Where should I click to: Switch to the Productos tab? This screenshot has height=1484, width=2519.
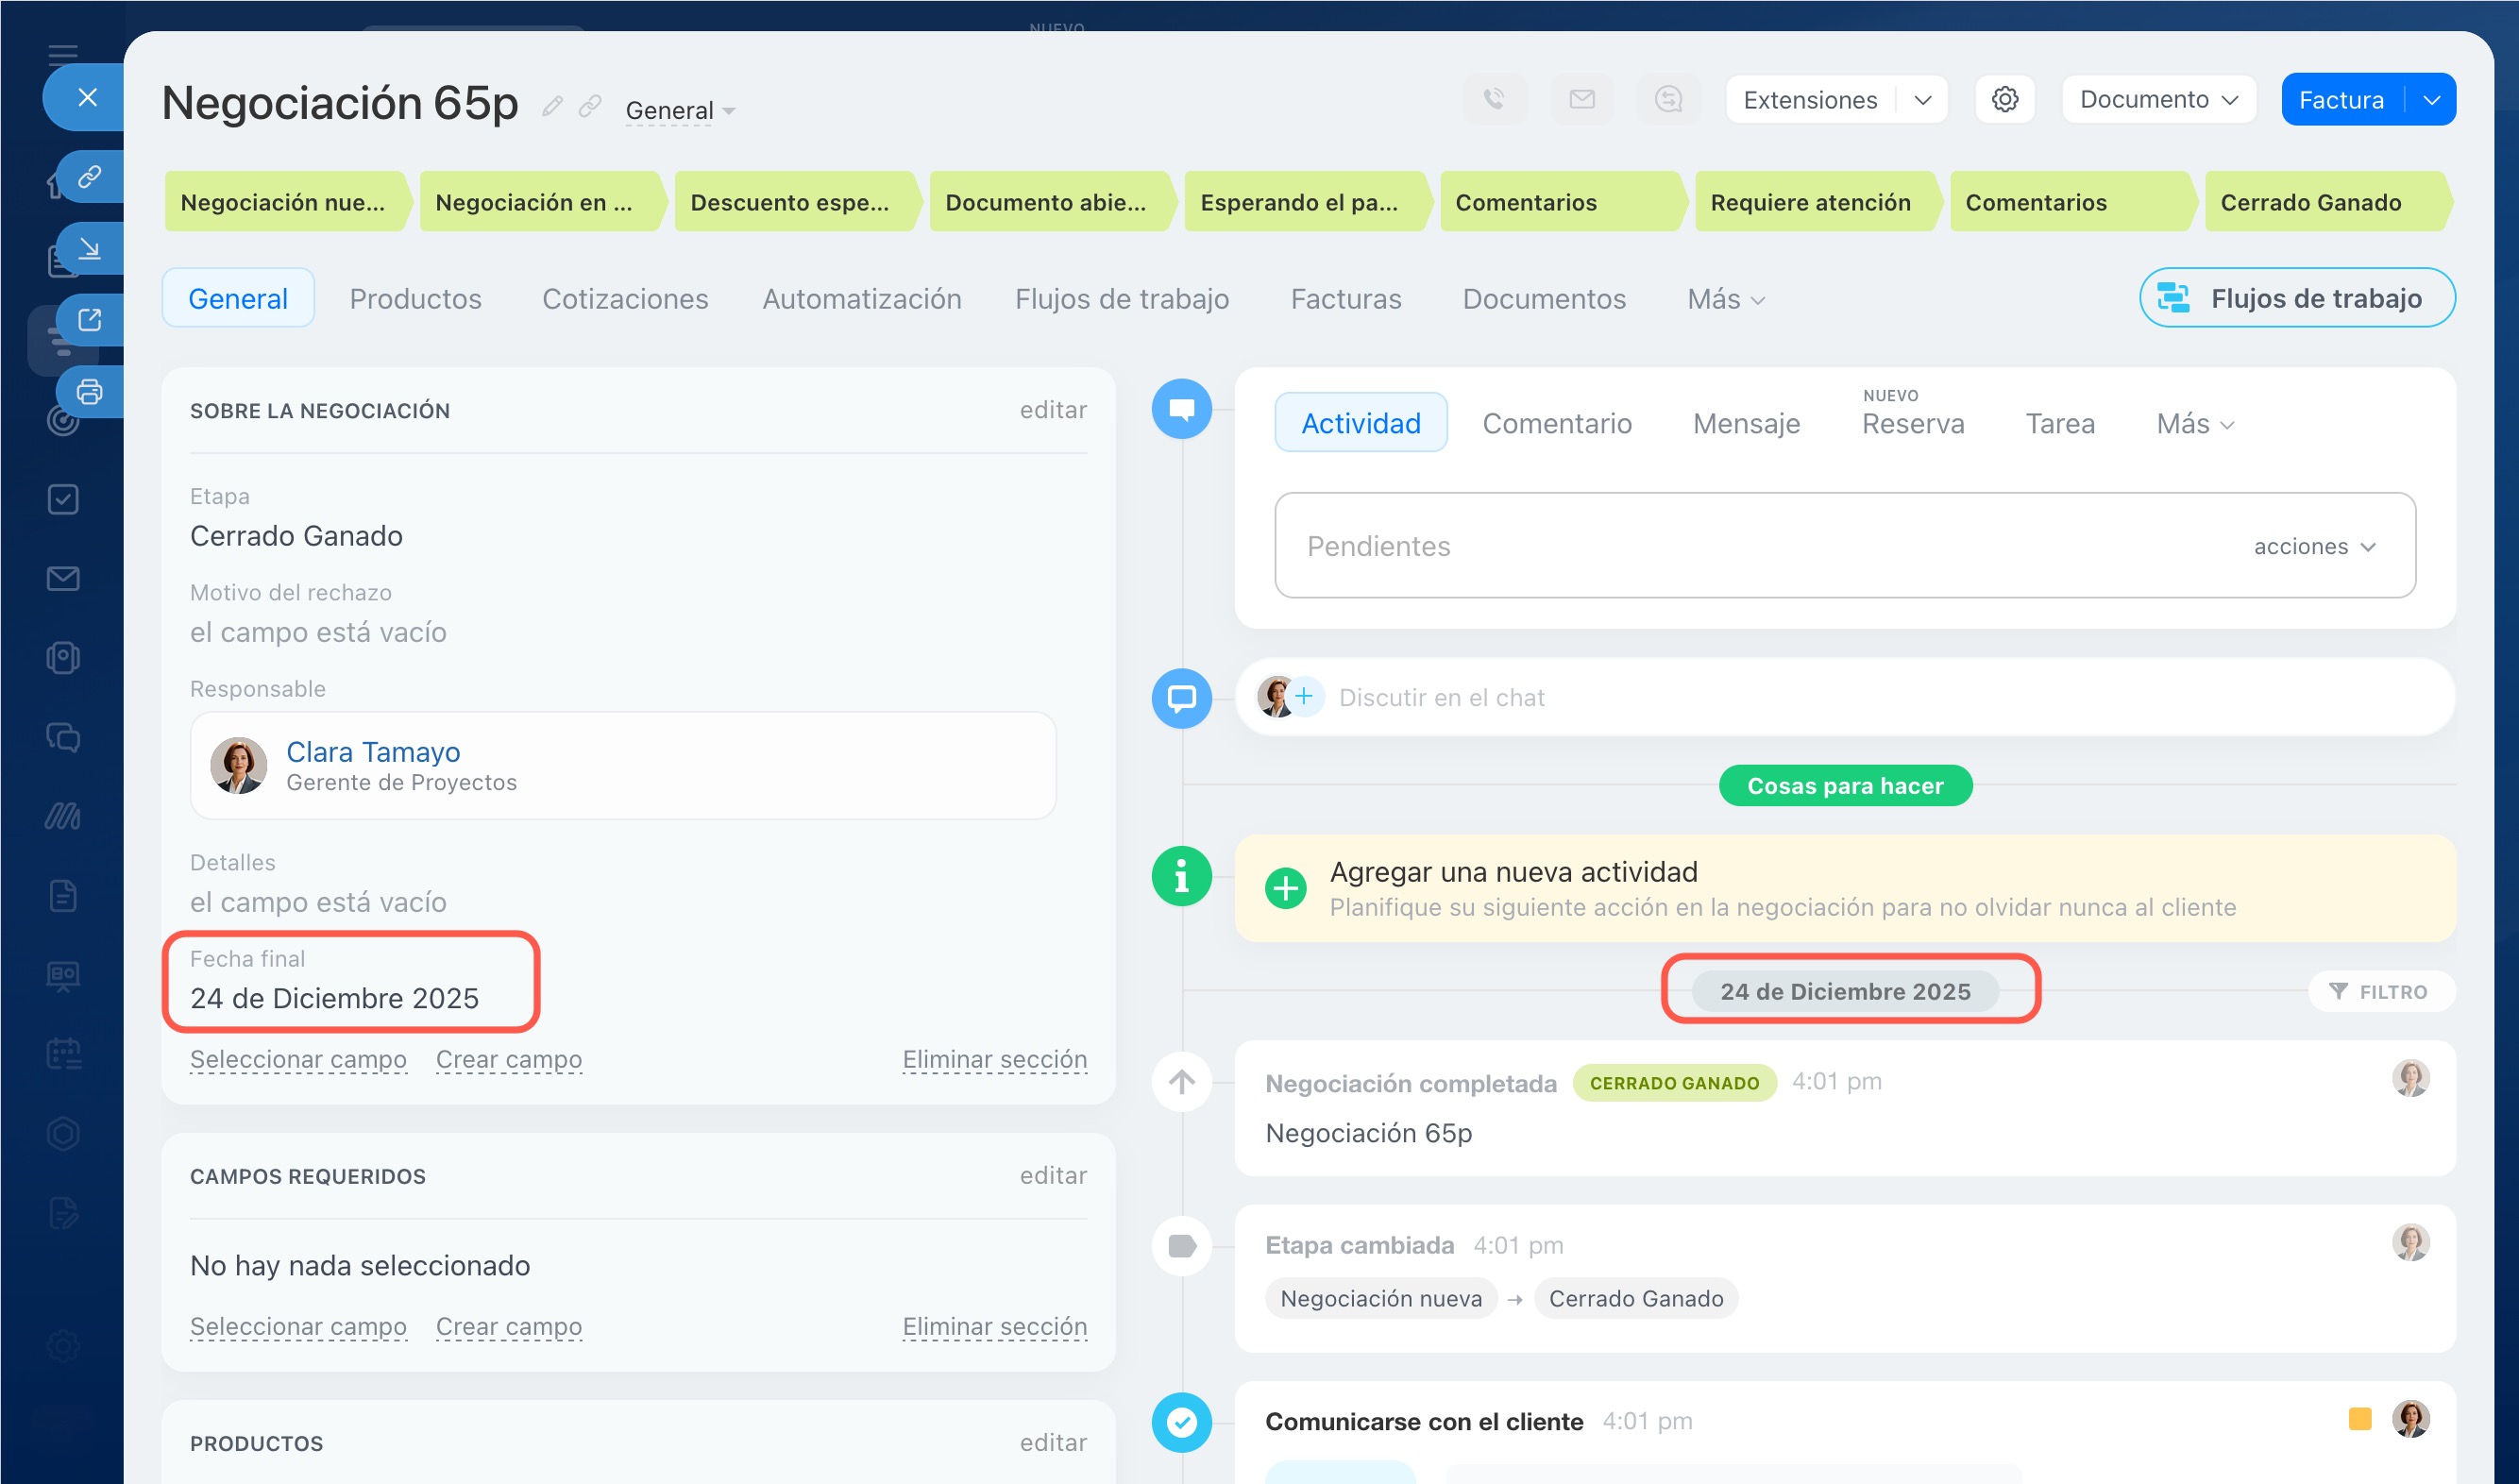(415, 298)
